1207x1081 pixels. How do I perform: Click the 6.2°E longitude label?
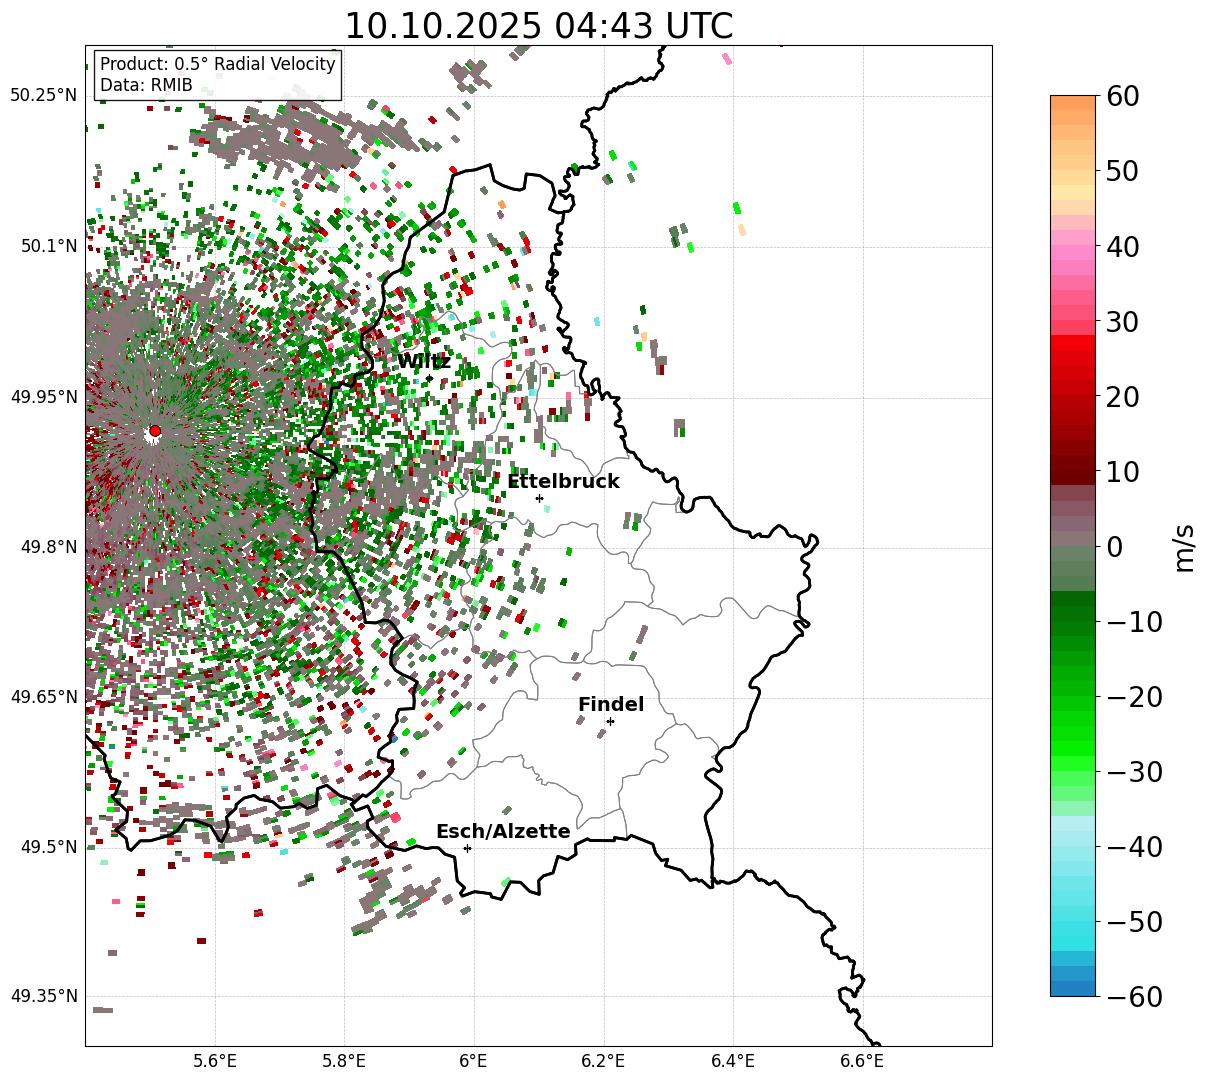604,1062
